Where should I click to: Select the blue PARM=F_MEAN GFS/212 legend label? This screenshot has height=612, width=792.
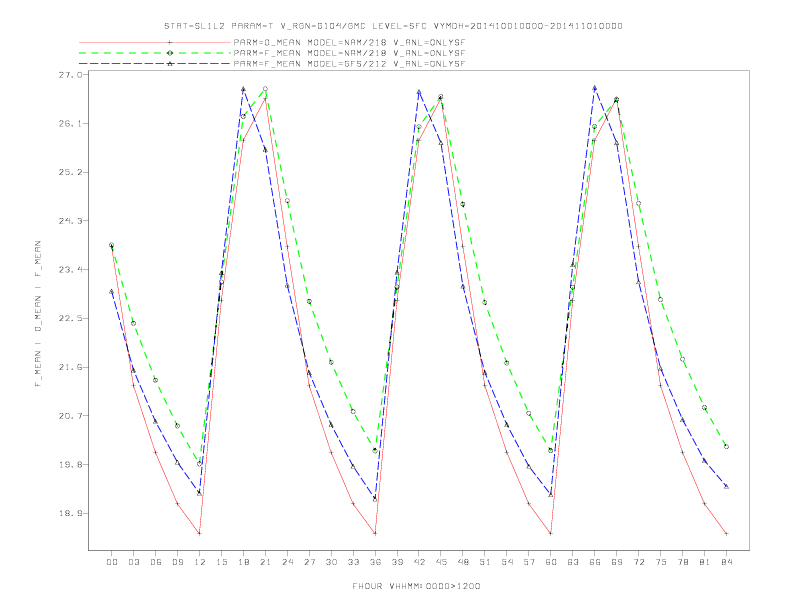tap(349, 64)
